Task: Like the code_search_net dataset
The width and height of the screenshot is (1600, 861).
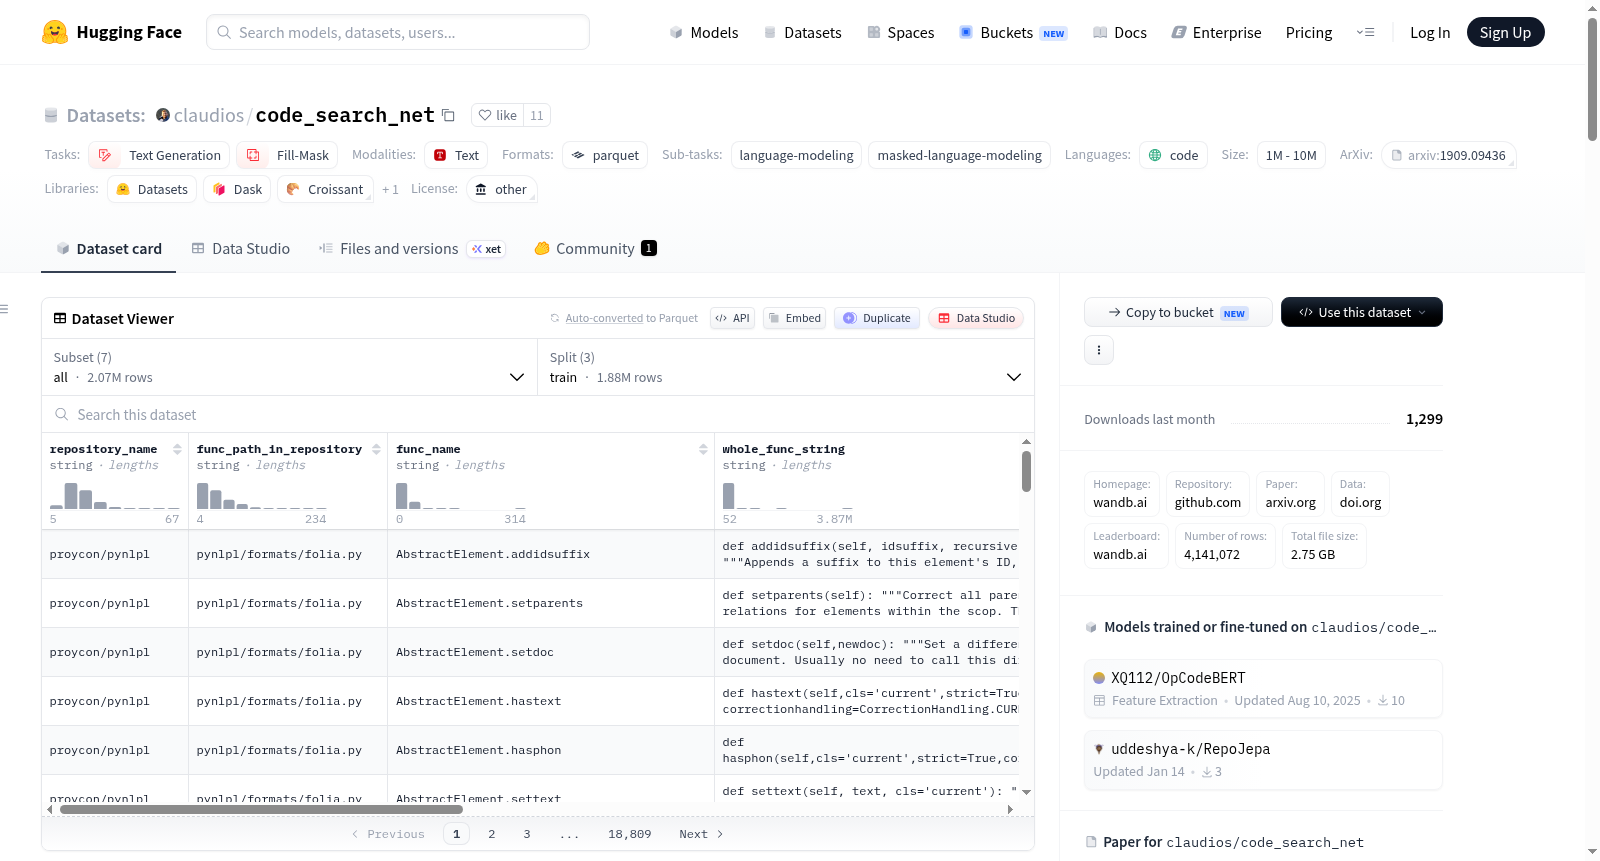Action: tap(498, 115)
